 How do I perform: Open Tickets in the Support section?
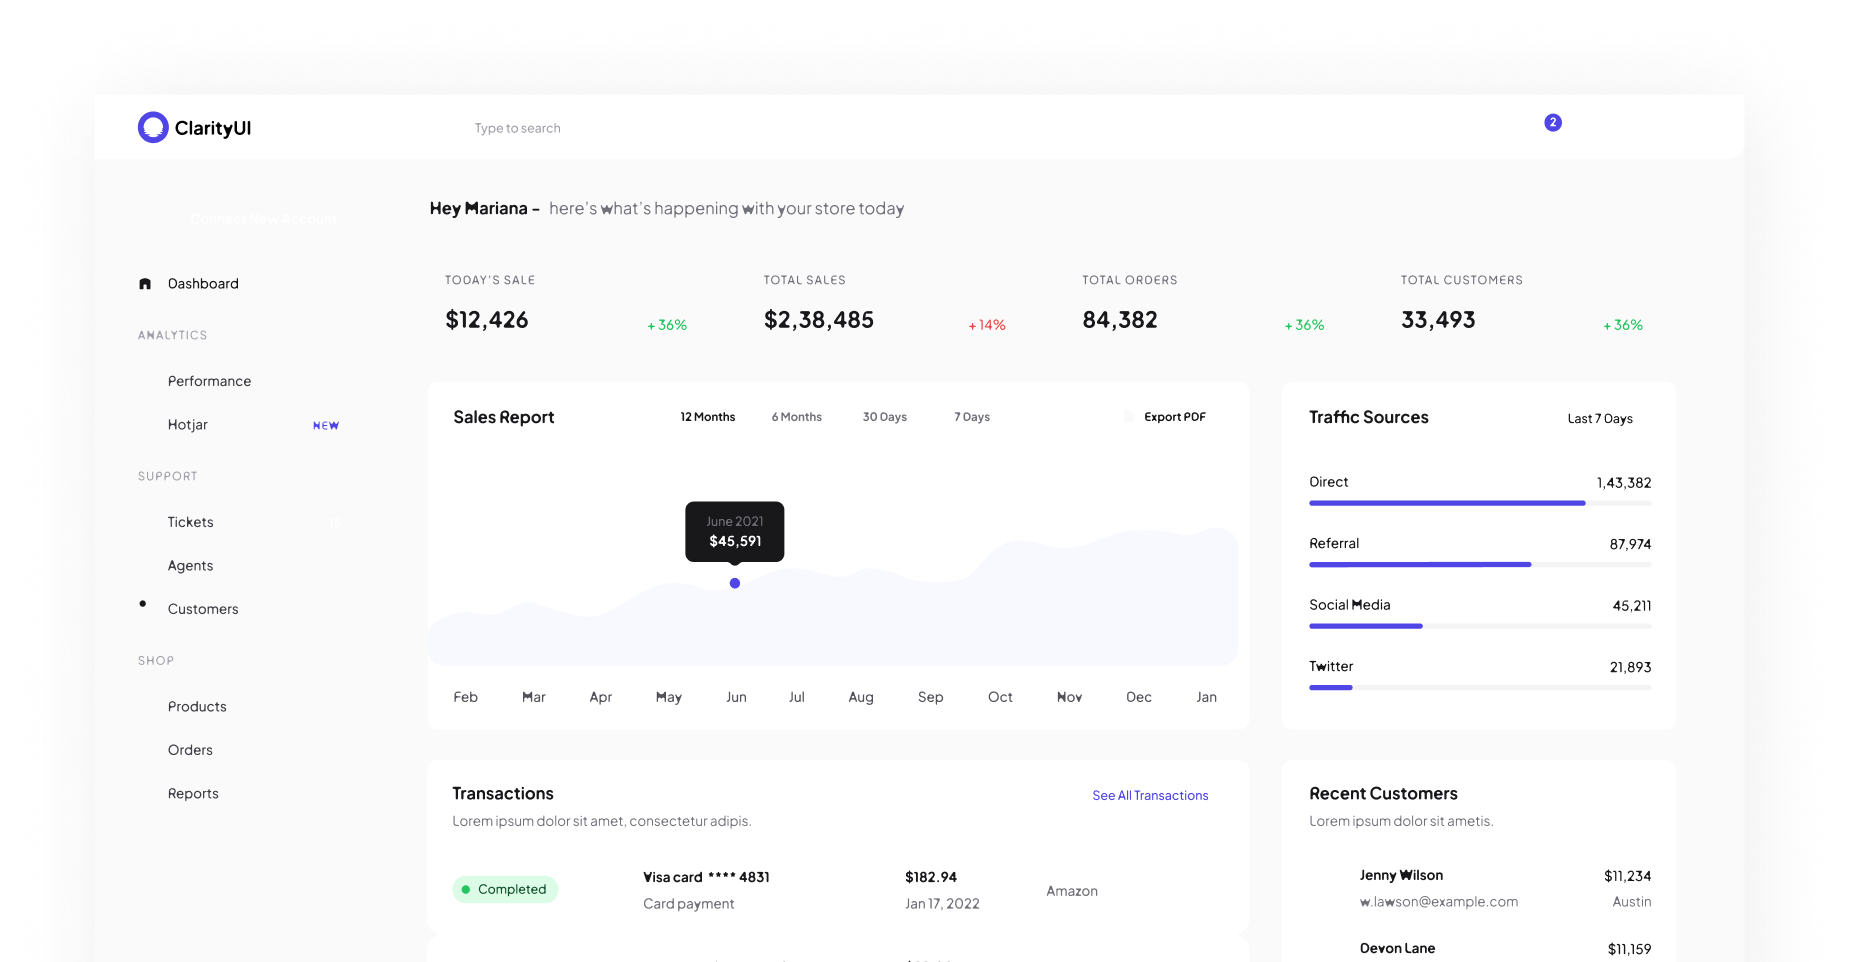click(190, 522)
